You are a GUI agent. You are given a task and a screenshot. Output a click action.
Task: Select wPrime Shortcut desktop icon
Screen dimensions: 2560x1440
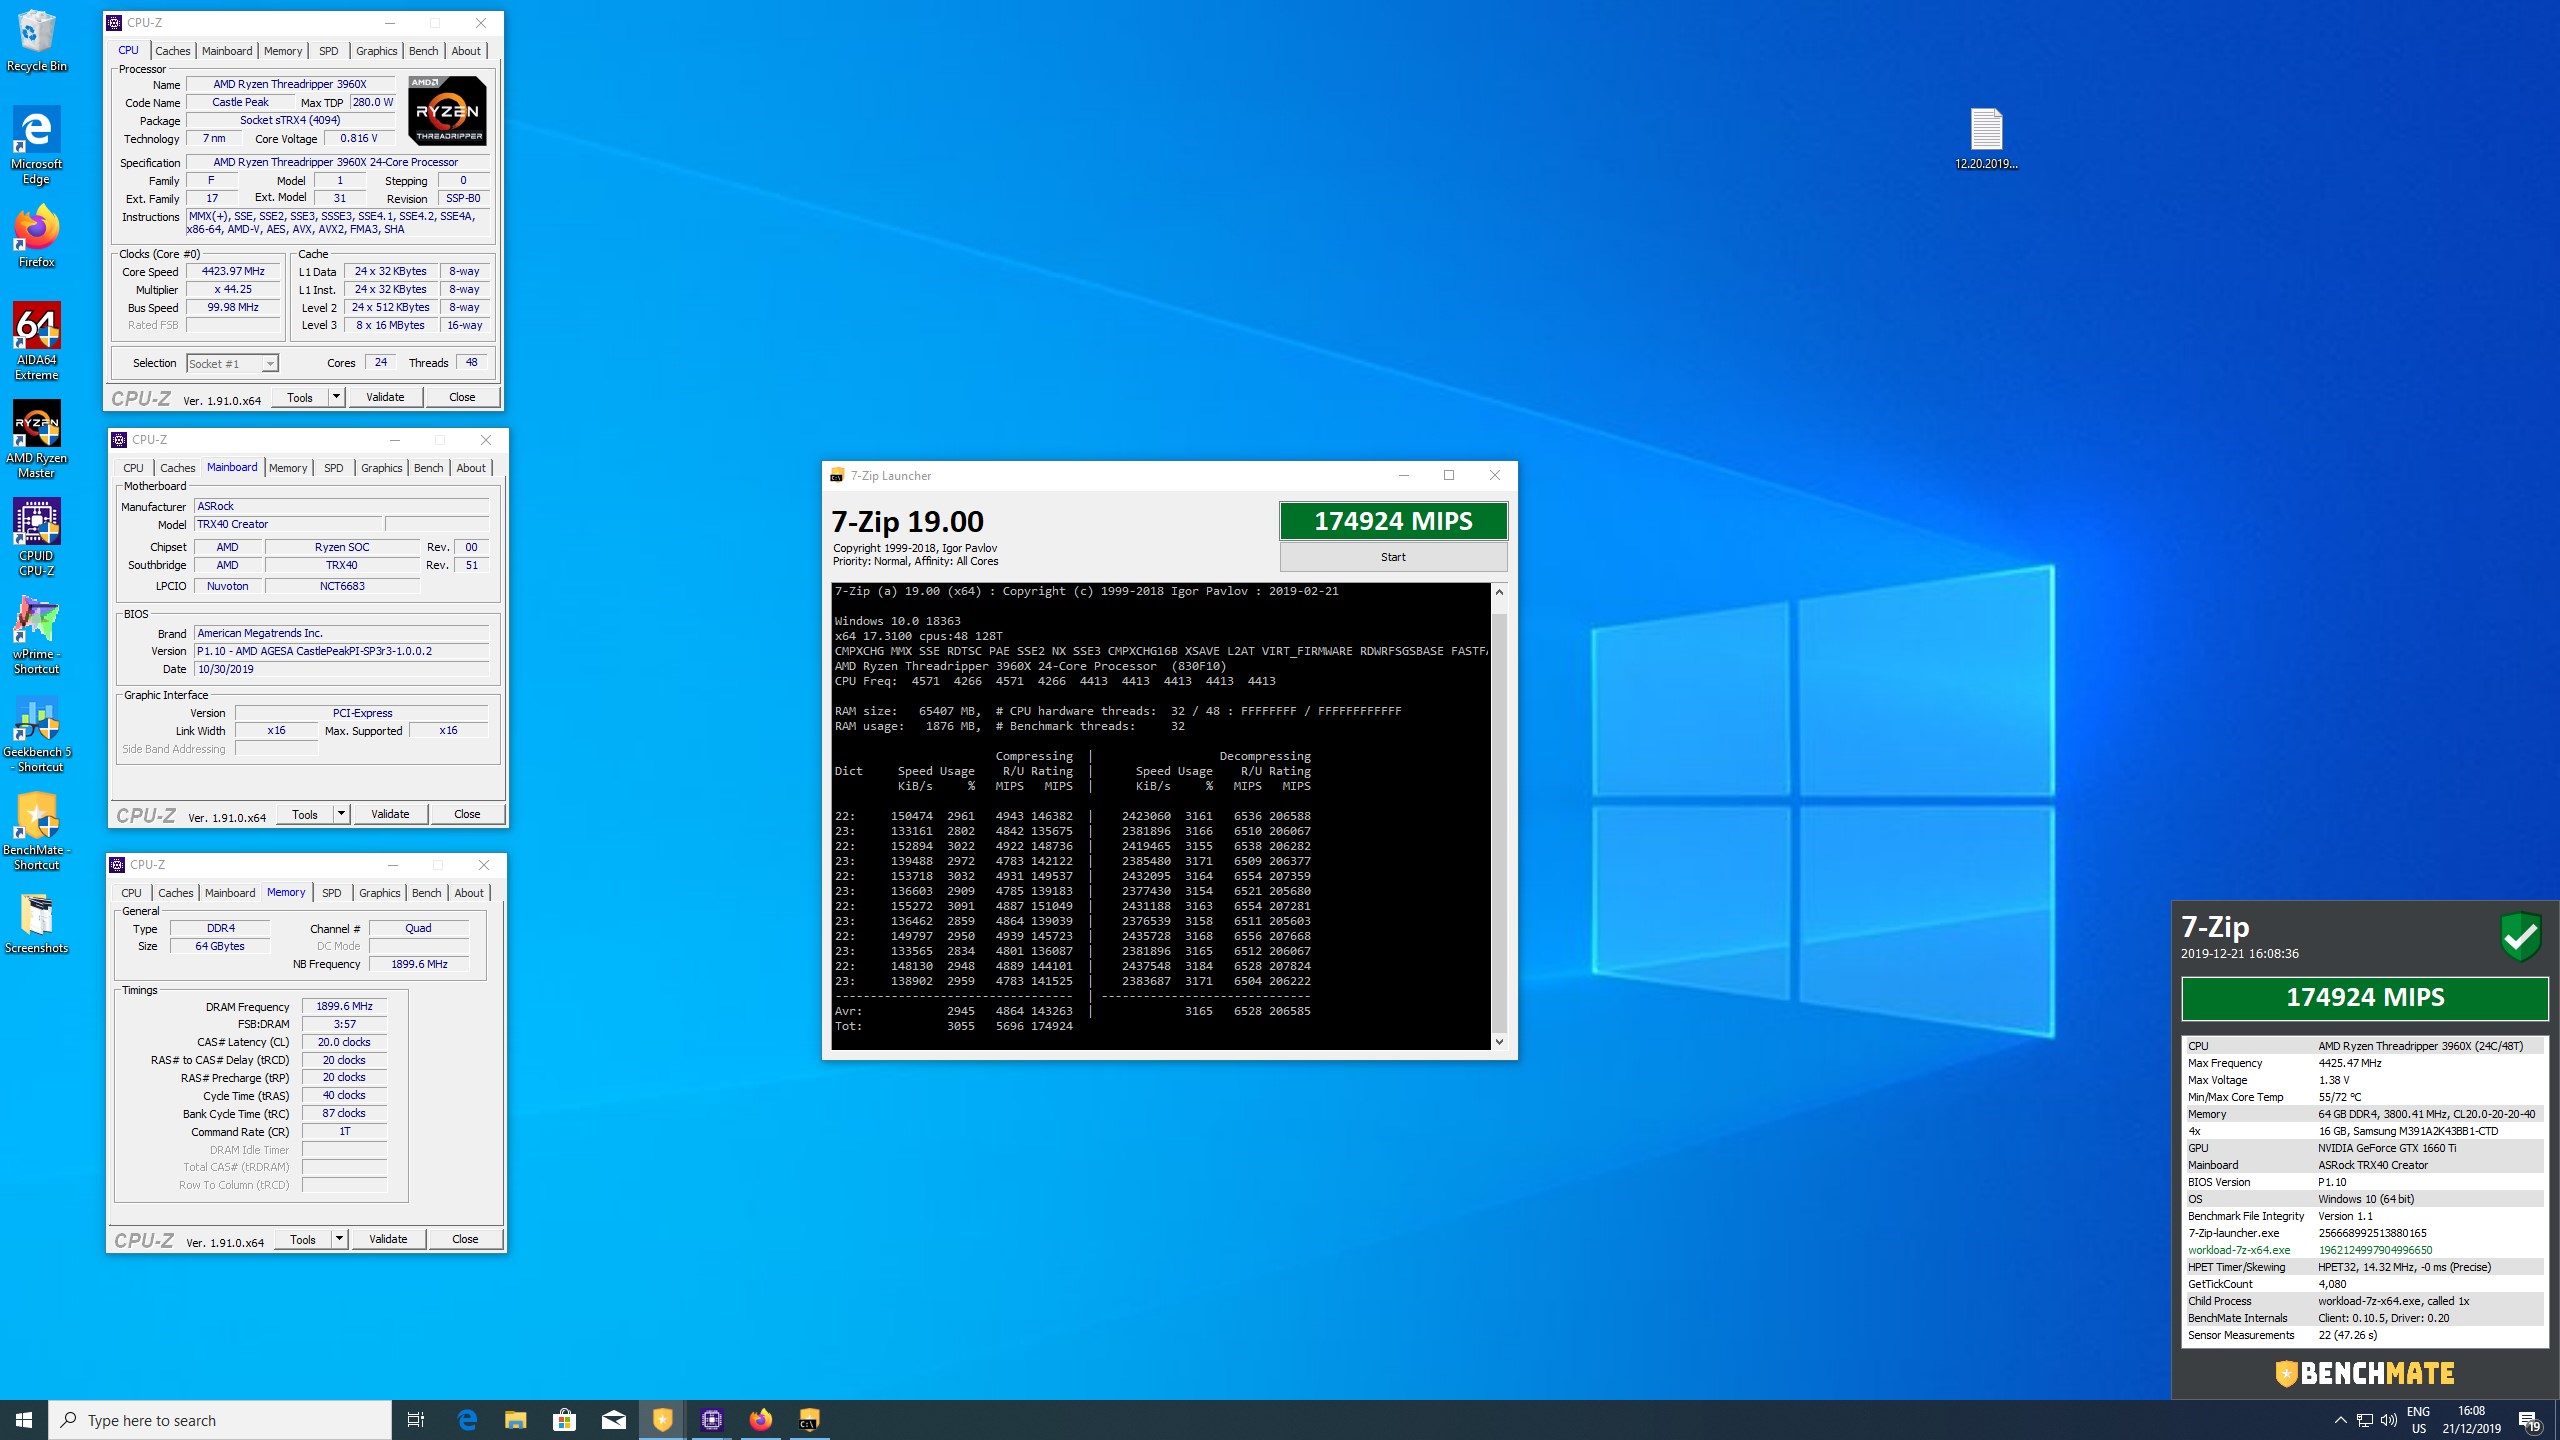[x=37, y=635]
